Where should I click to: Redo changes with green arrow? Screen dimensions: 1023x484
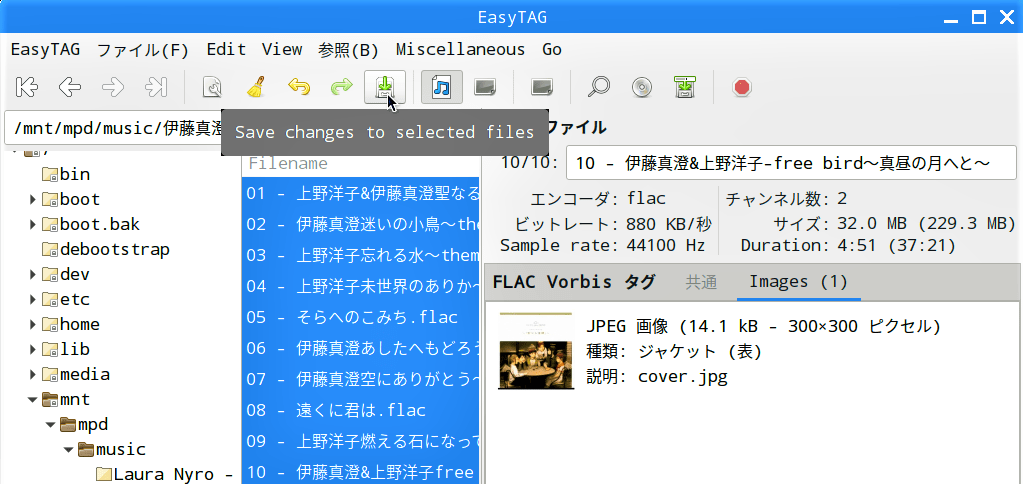(x=341, y=87)
